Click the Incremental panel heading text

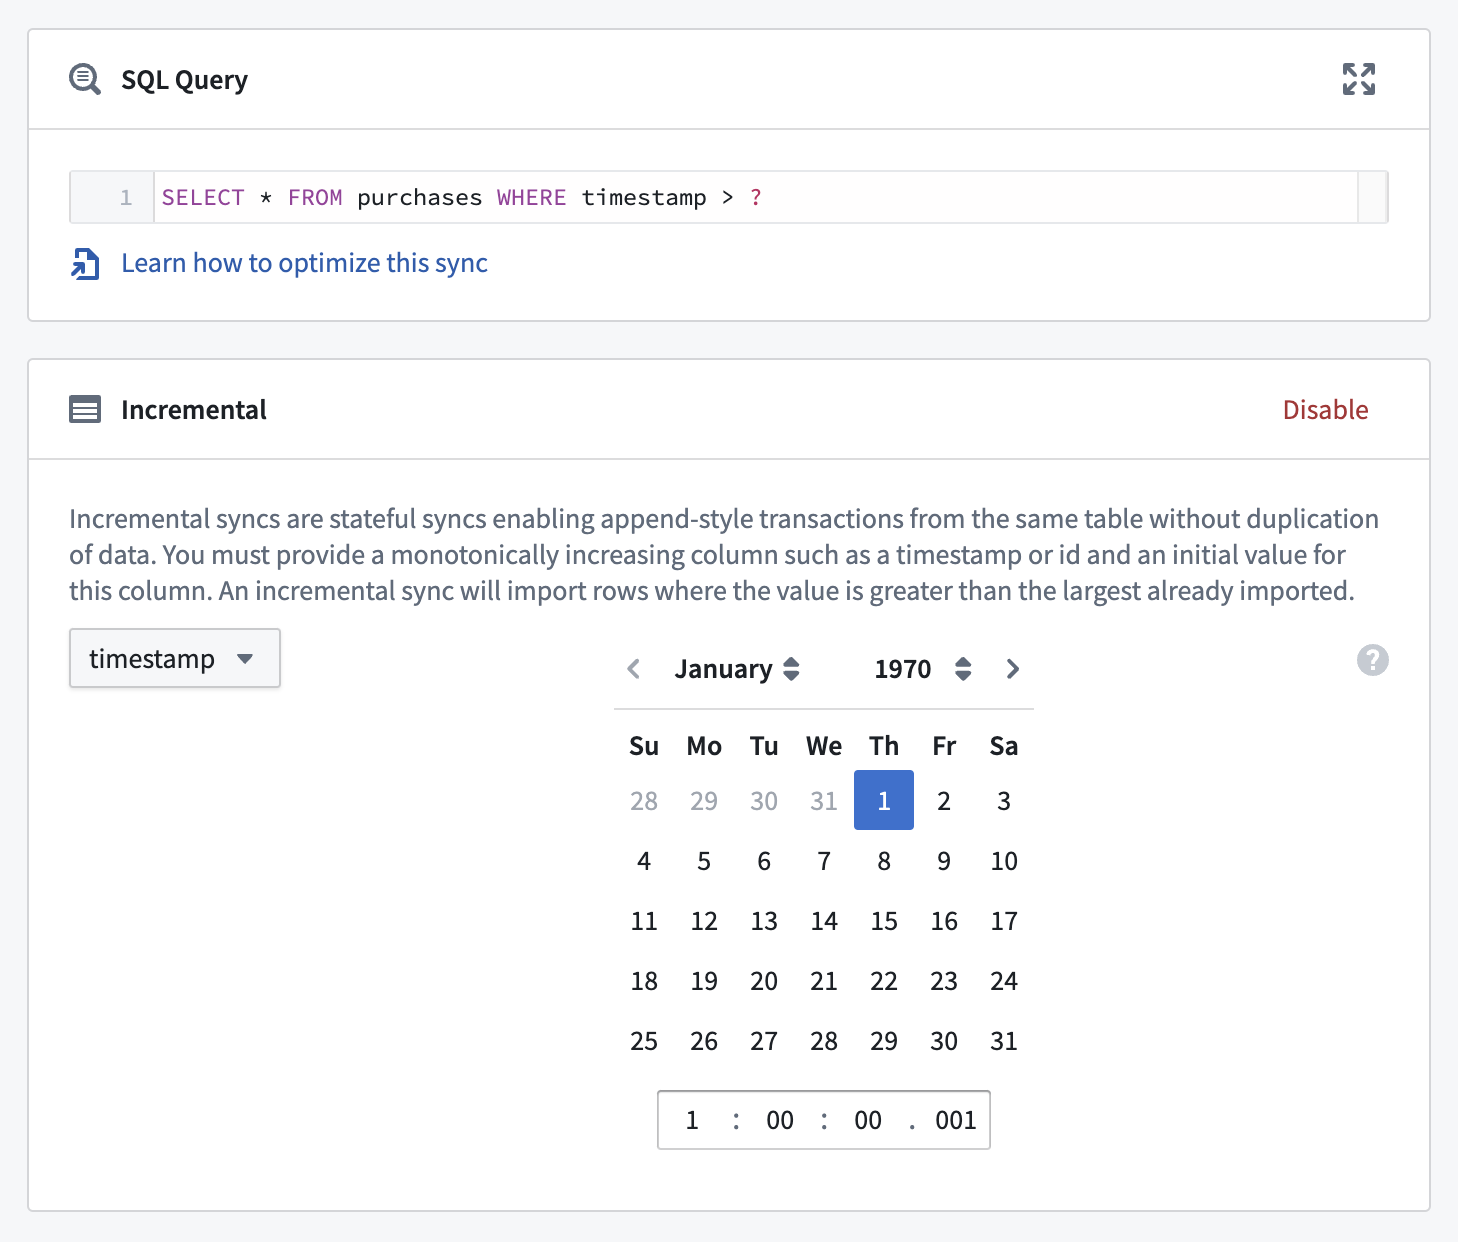[x=194, y=410]
